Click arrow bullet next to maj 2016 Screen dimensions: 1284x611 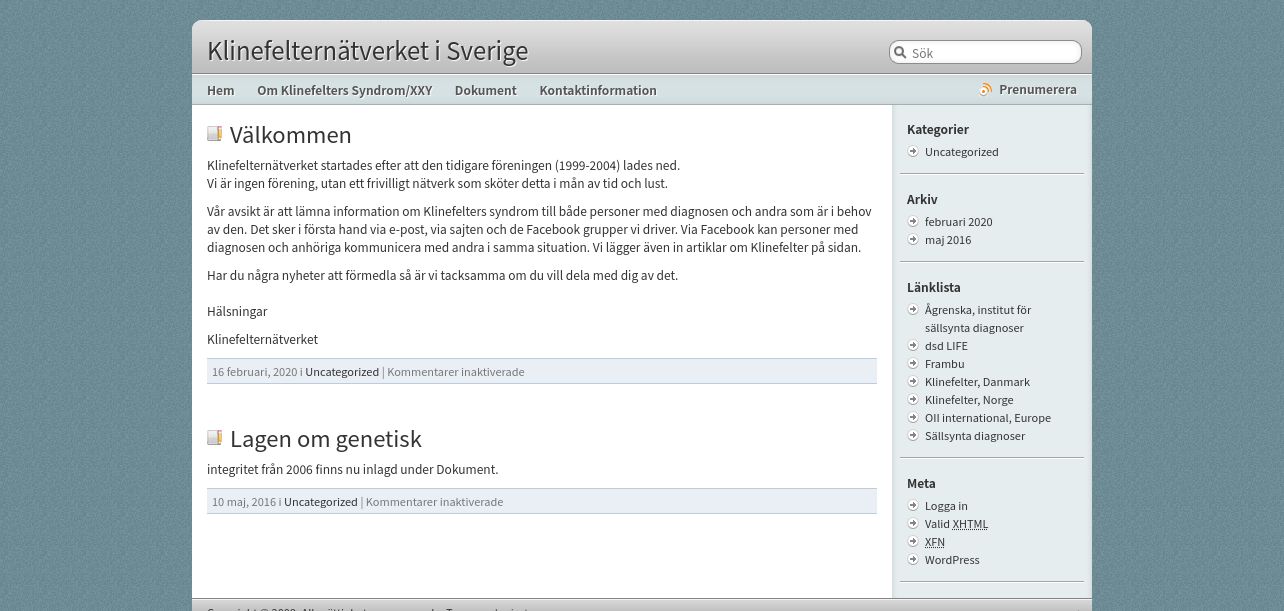[913, 240]
